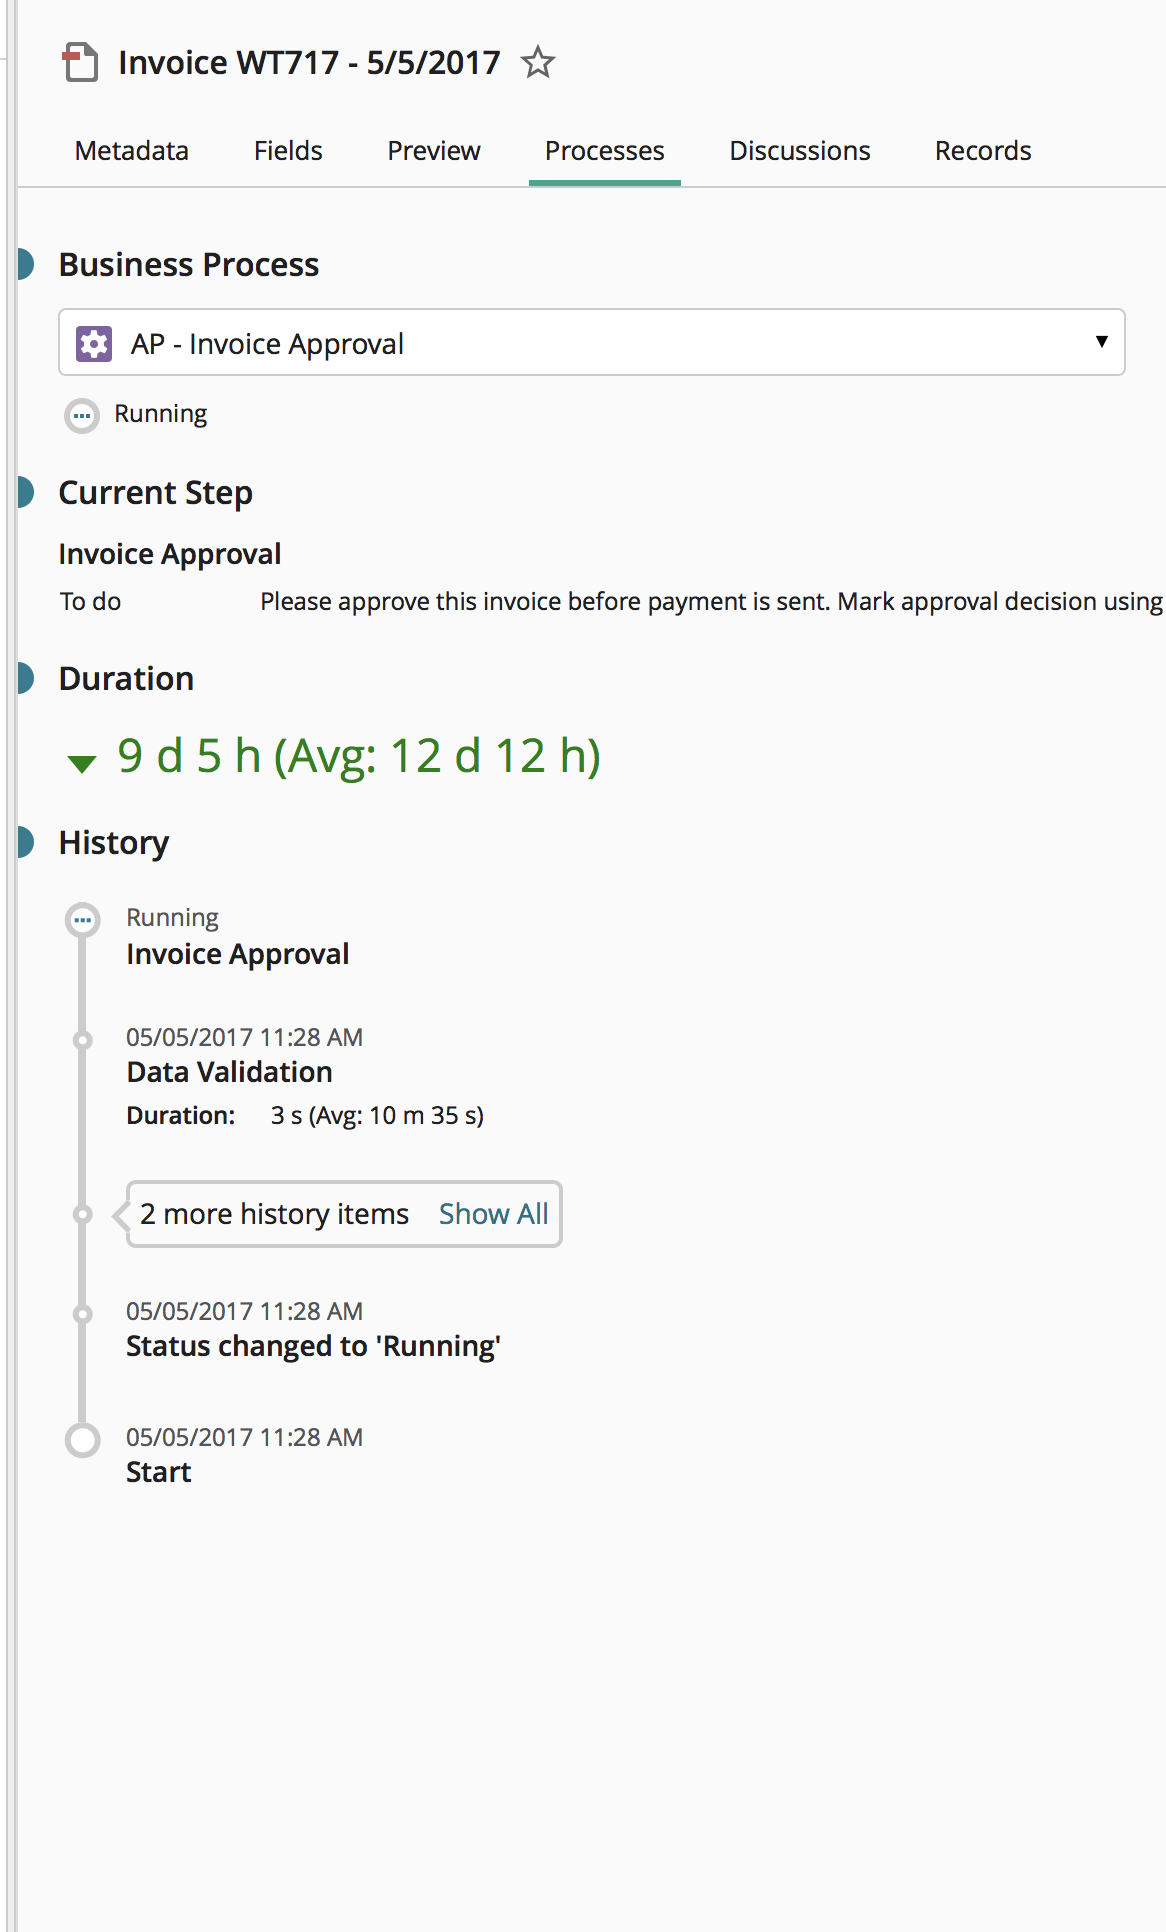Star the invoice as favorite
1166x1932 pixels.
[x=538, y=62]
